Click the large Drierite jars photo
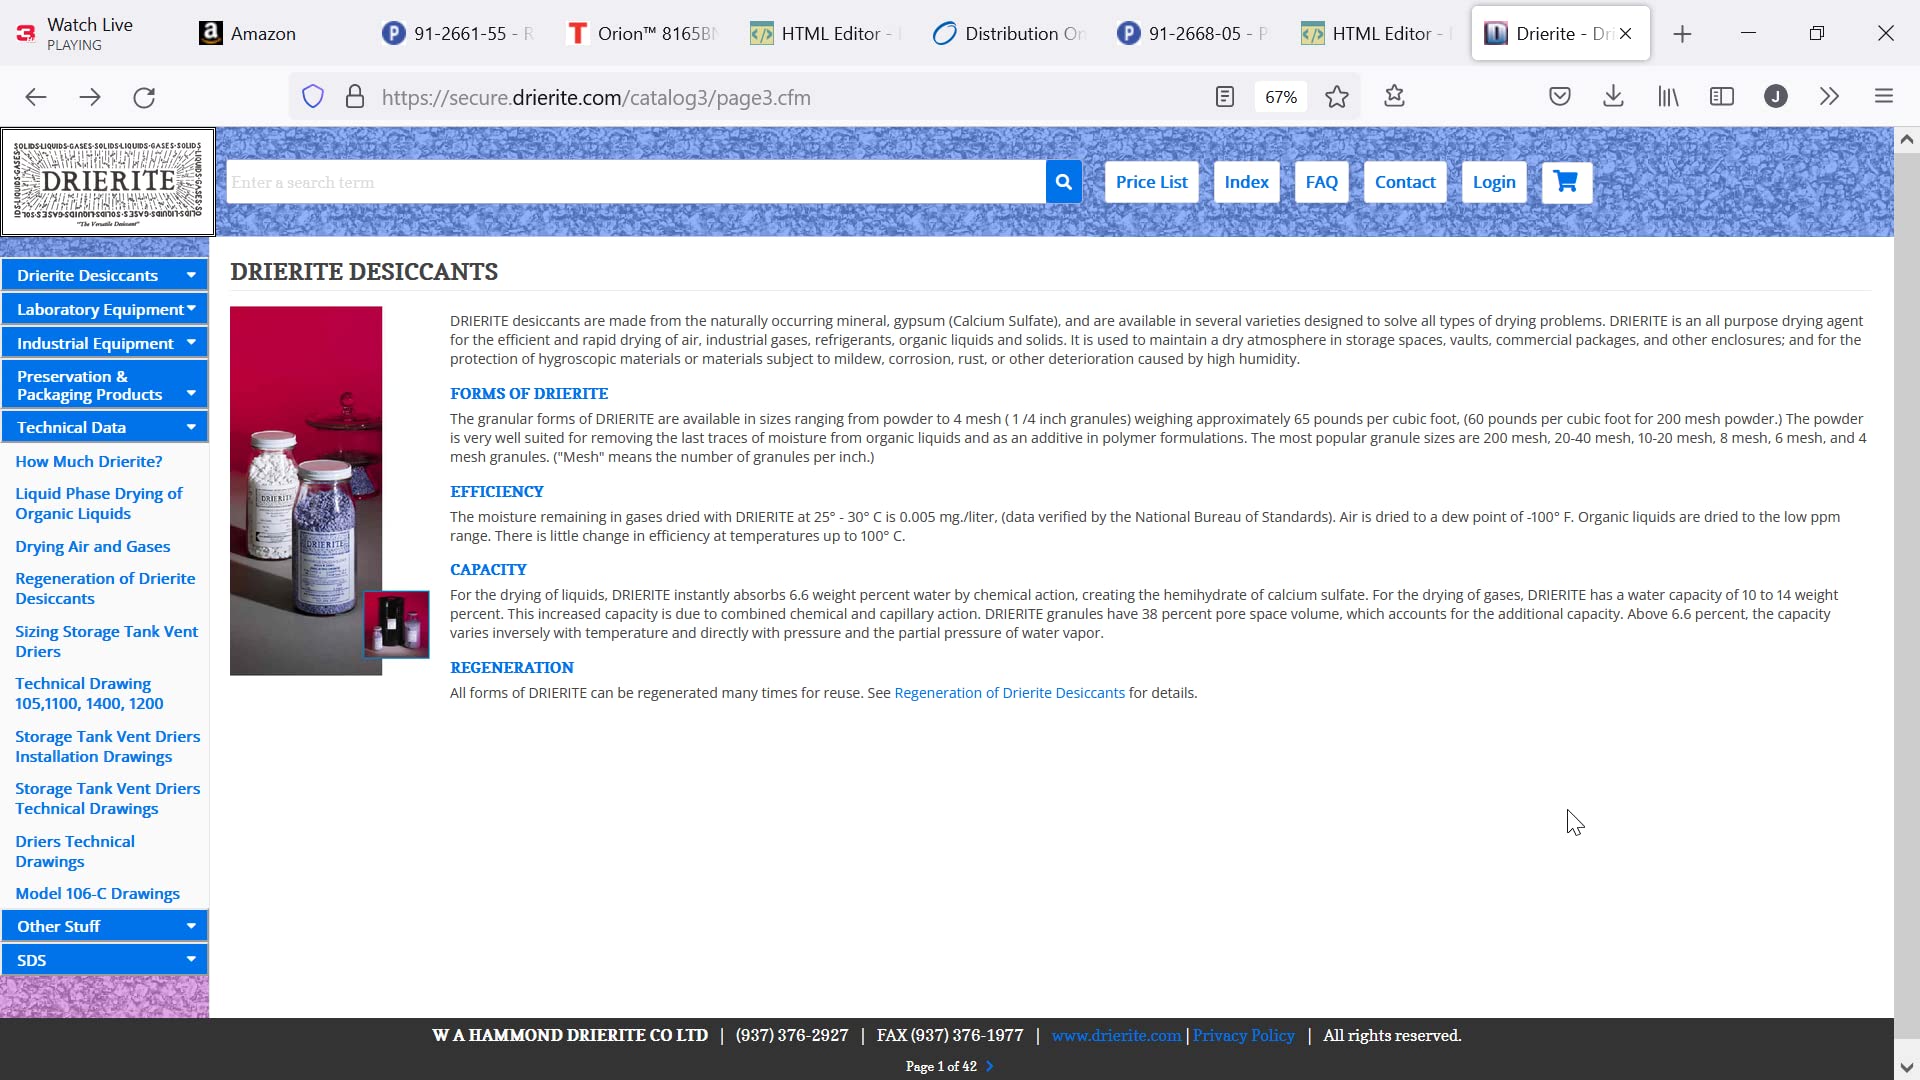1920x1080 pixels. point(306,490)
